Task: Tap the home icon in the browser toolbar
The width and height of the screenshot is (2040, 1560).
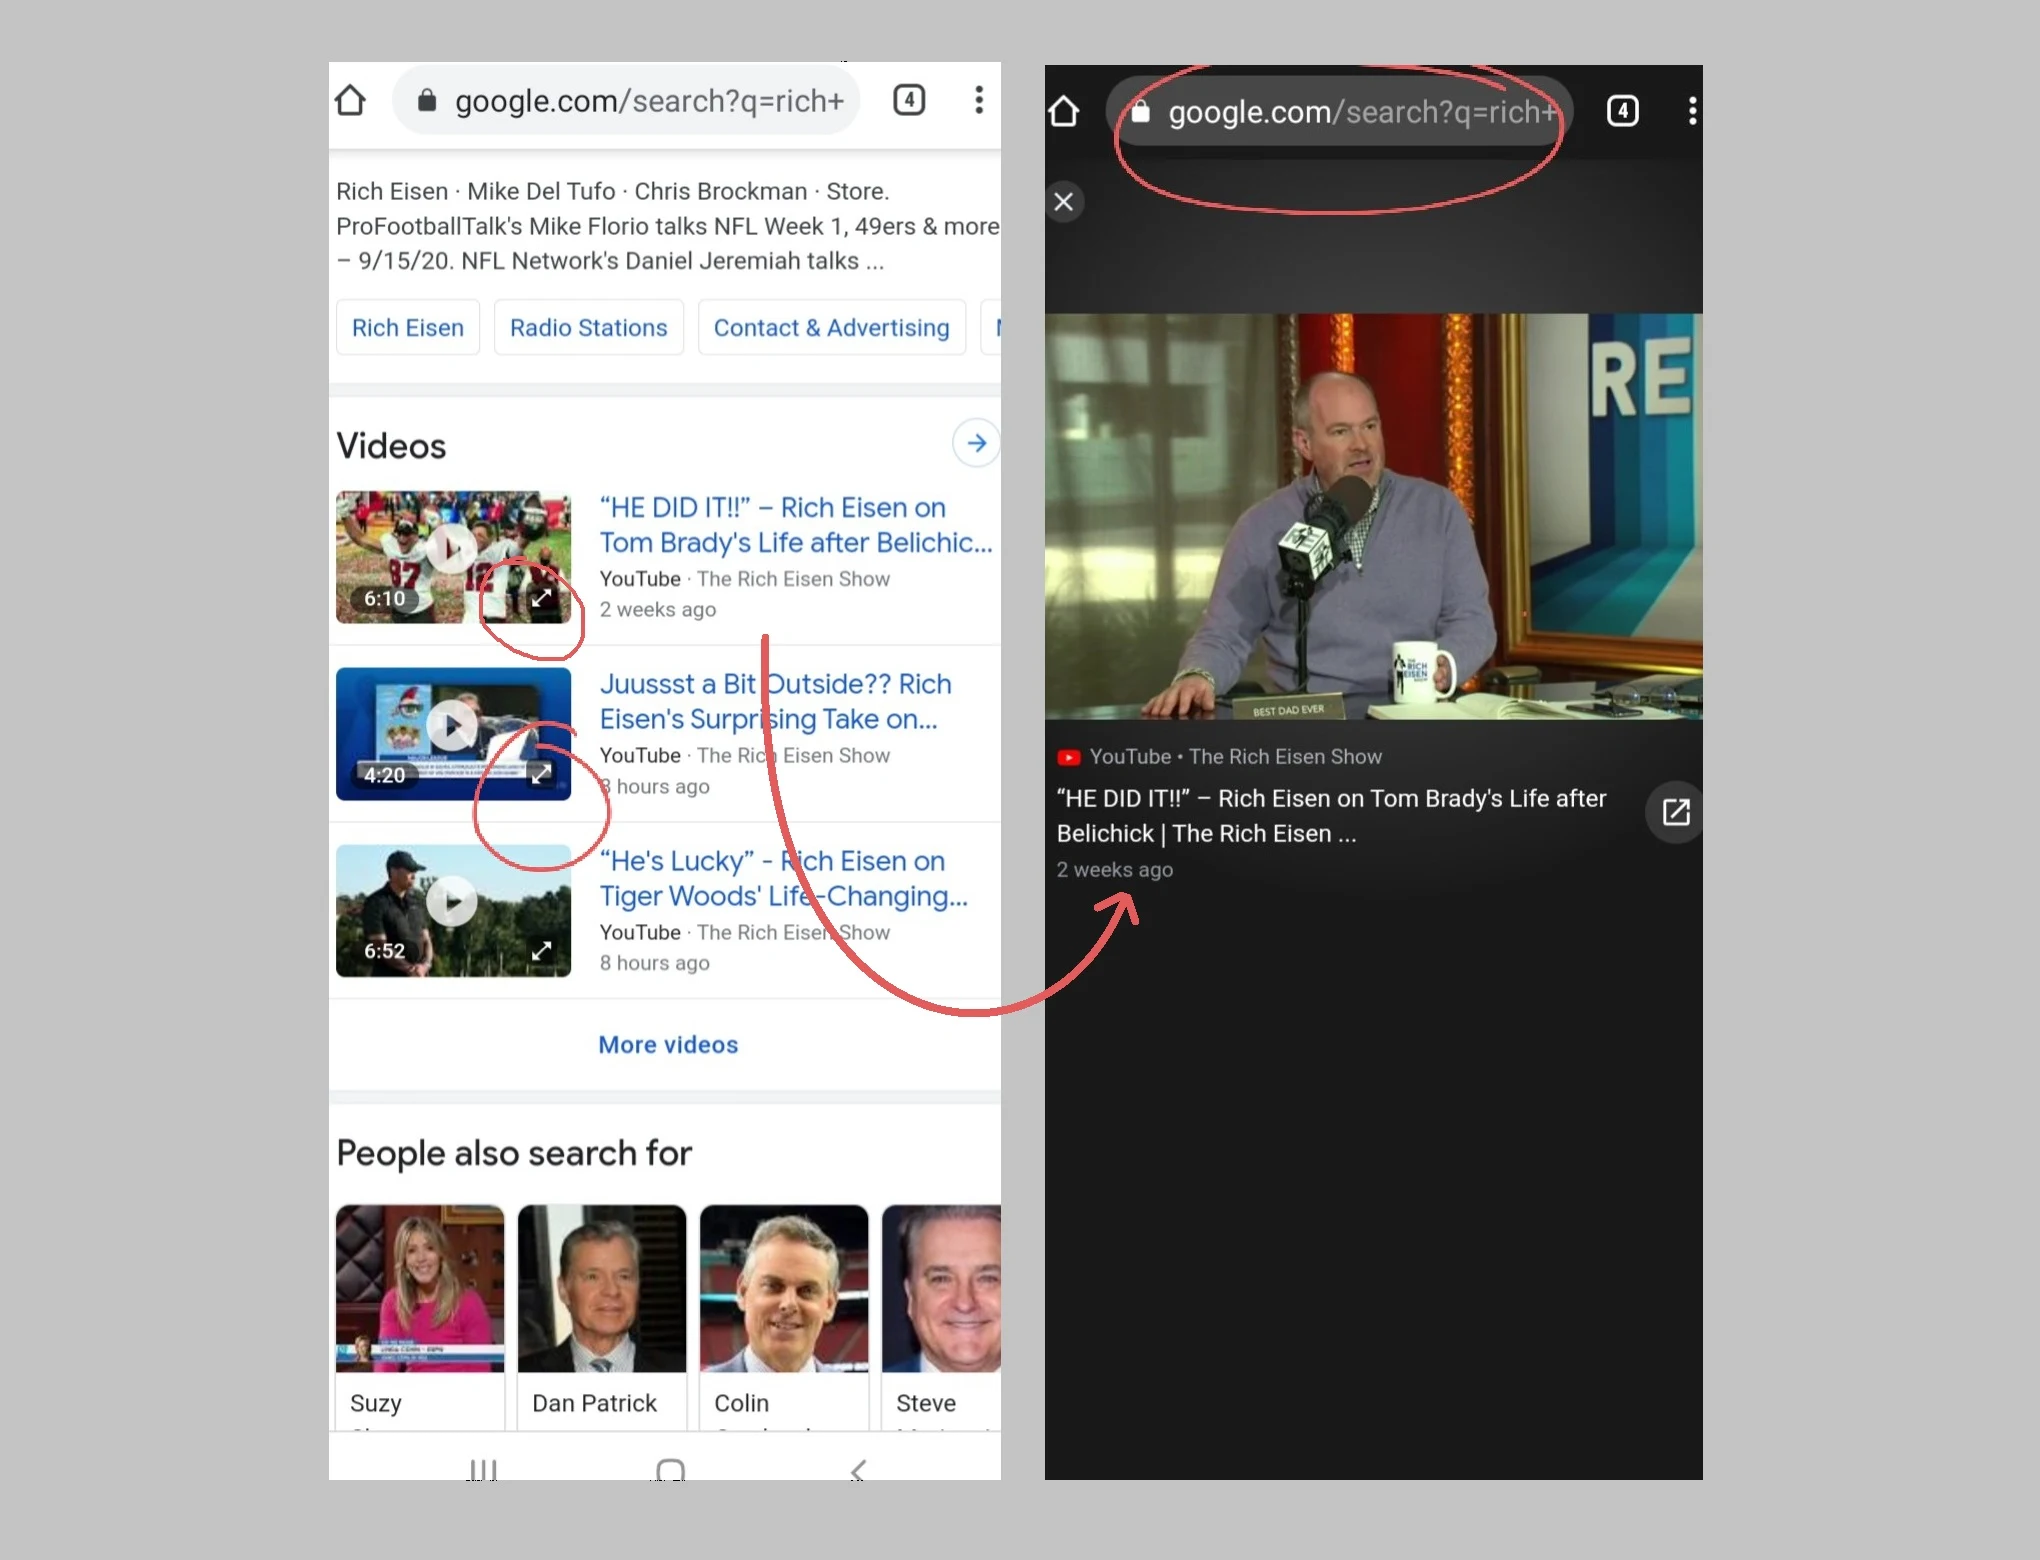Action: tap(349, 100)
